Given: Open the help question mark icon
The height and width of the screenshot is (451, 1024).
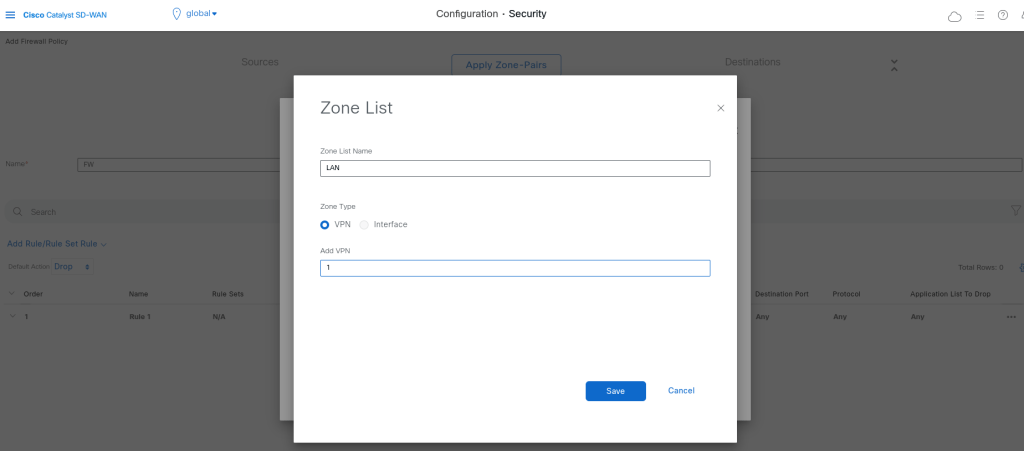Looking at the screenshot, I should click(x=1003, y=15).
